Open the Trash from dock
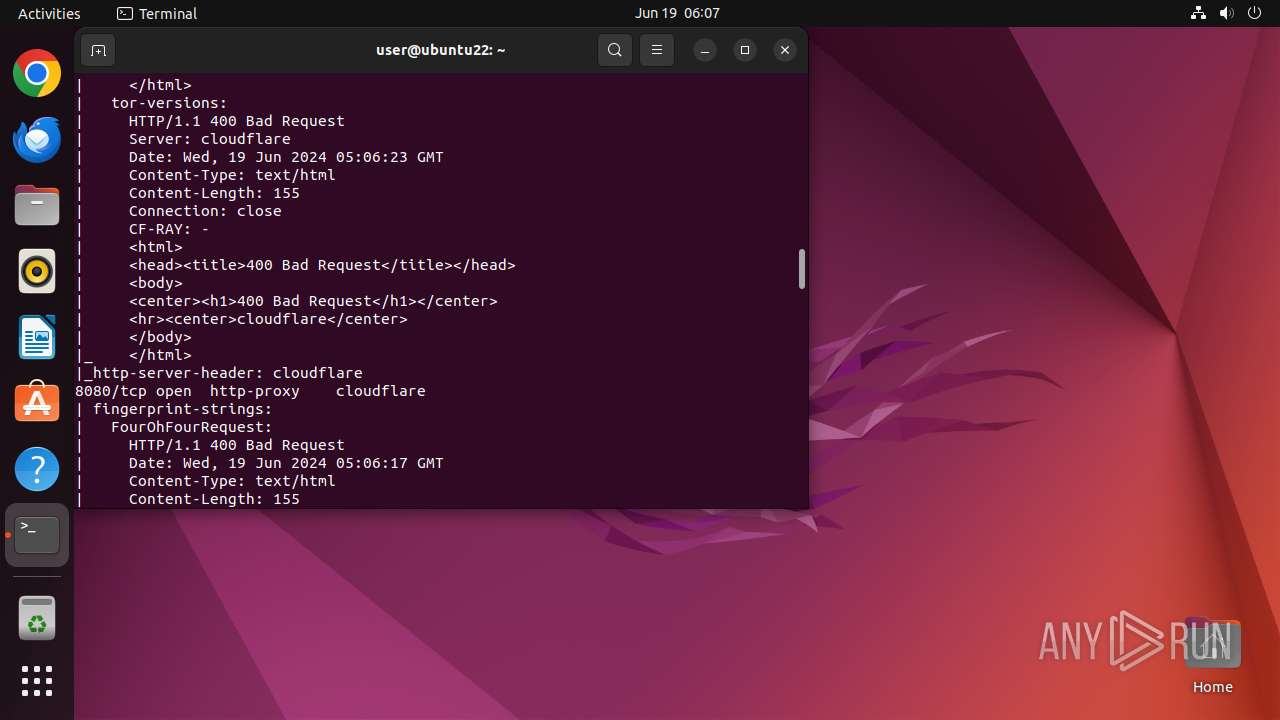The height and width of the screenshot is (720, 1280). click(x=37, y=619)
